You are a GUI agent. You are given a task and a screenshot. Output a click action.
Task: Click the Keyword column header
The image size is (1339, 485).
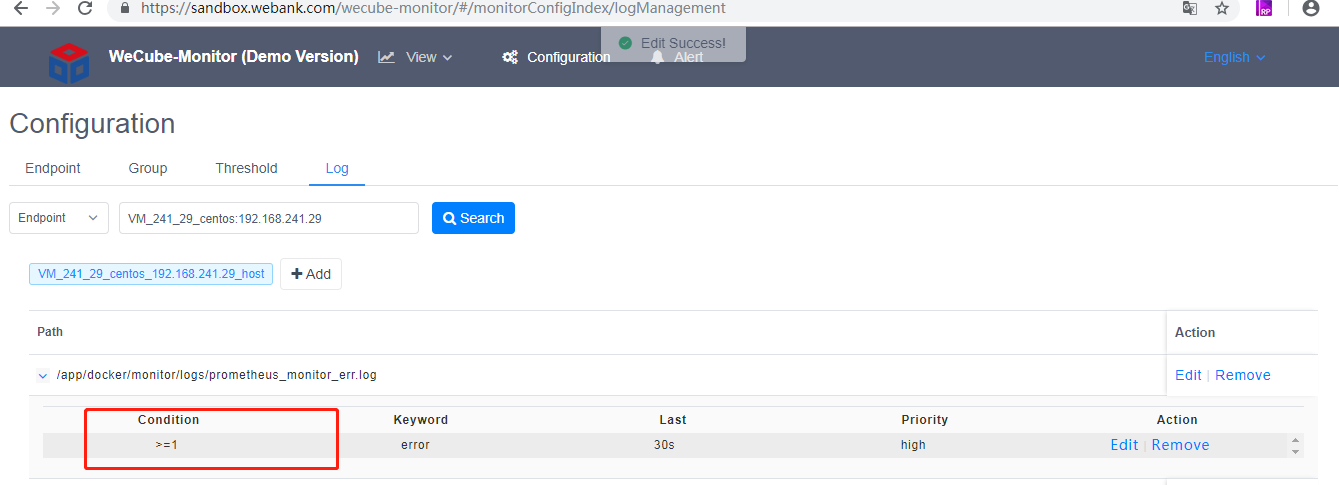coord(421,420)
